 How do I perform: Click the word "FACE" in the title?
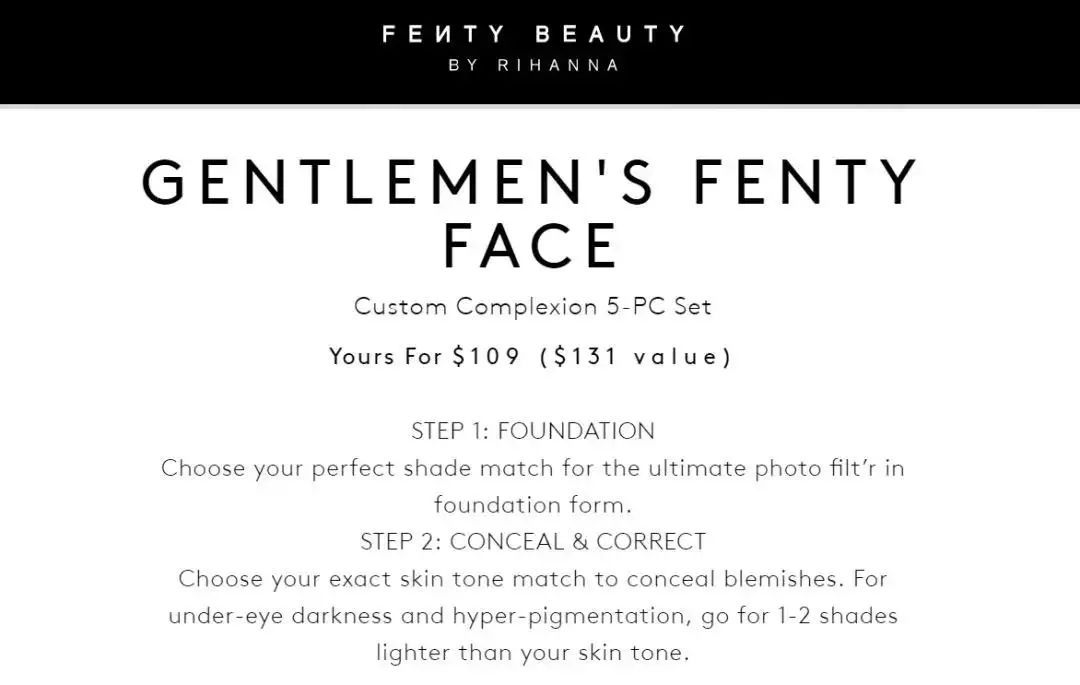(532, 246)
